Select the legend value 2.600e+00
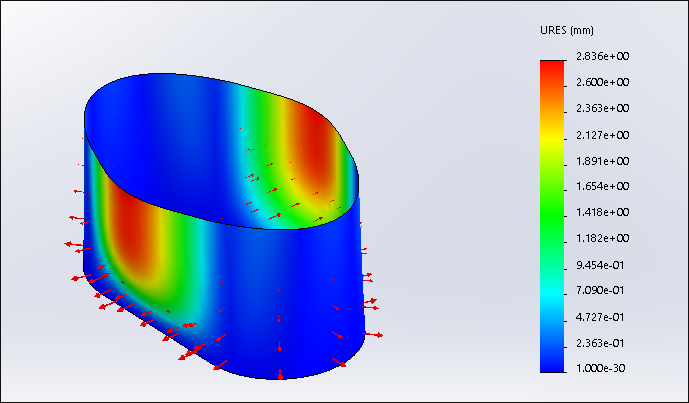689x403 pixels. coord(602,82)
